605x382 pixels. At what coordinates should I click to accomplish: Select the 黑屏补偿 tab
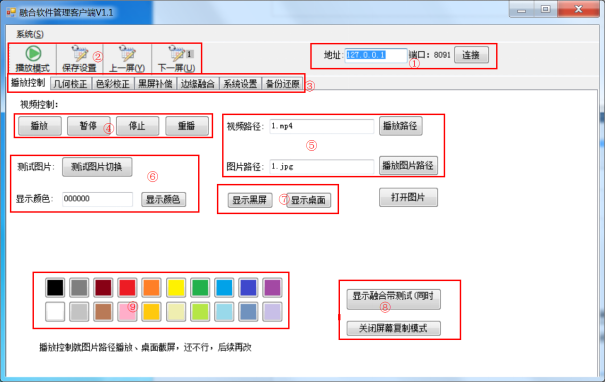tap(155, 84)
